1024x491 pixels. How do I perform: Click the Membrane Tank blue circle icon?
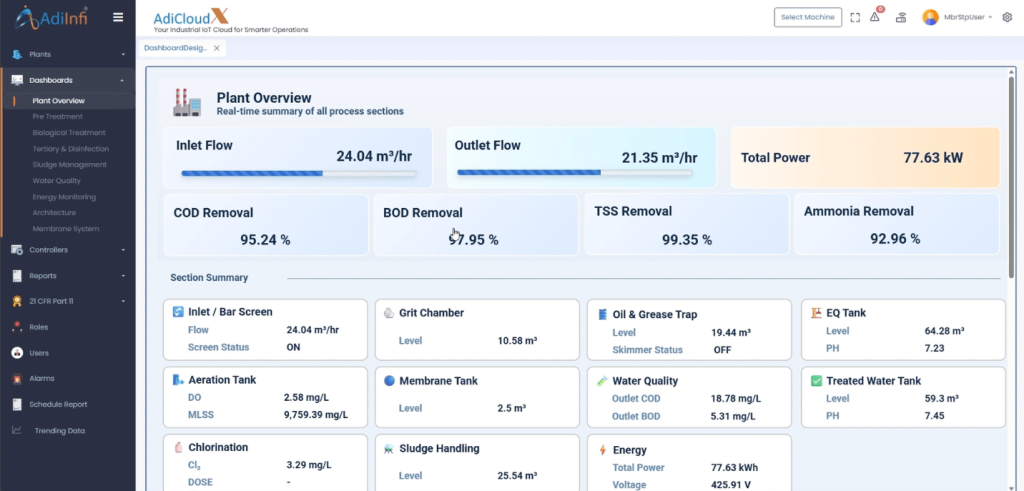[389, 381]
